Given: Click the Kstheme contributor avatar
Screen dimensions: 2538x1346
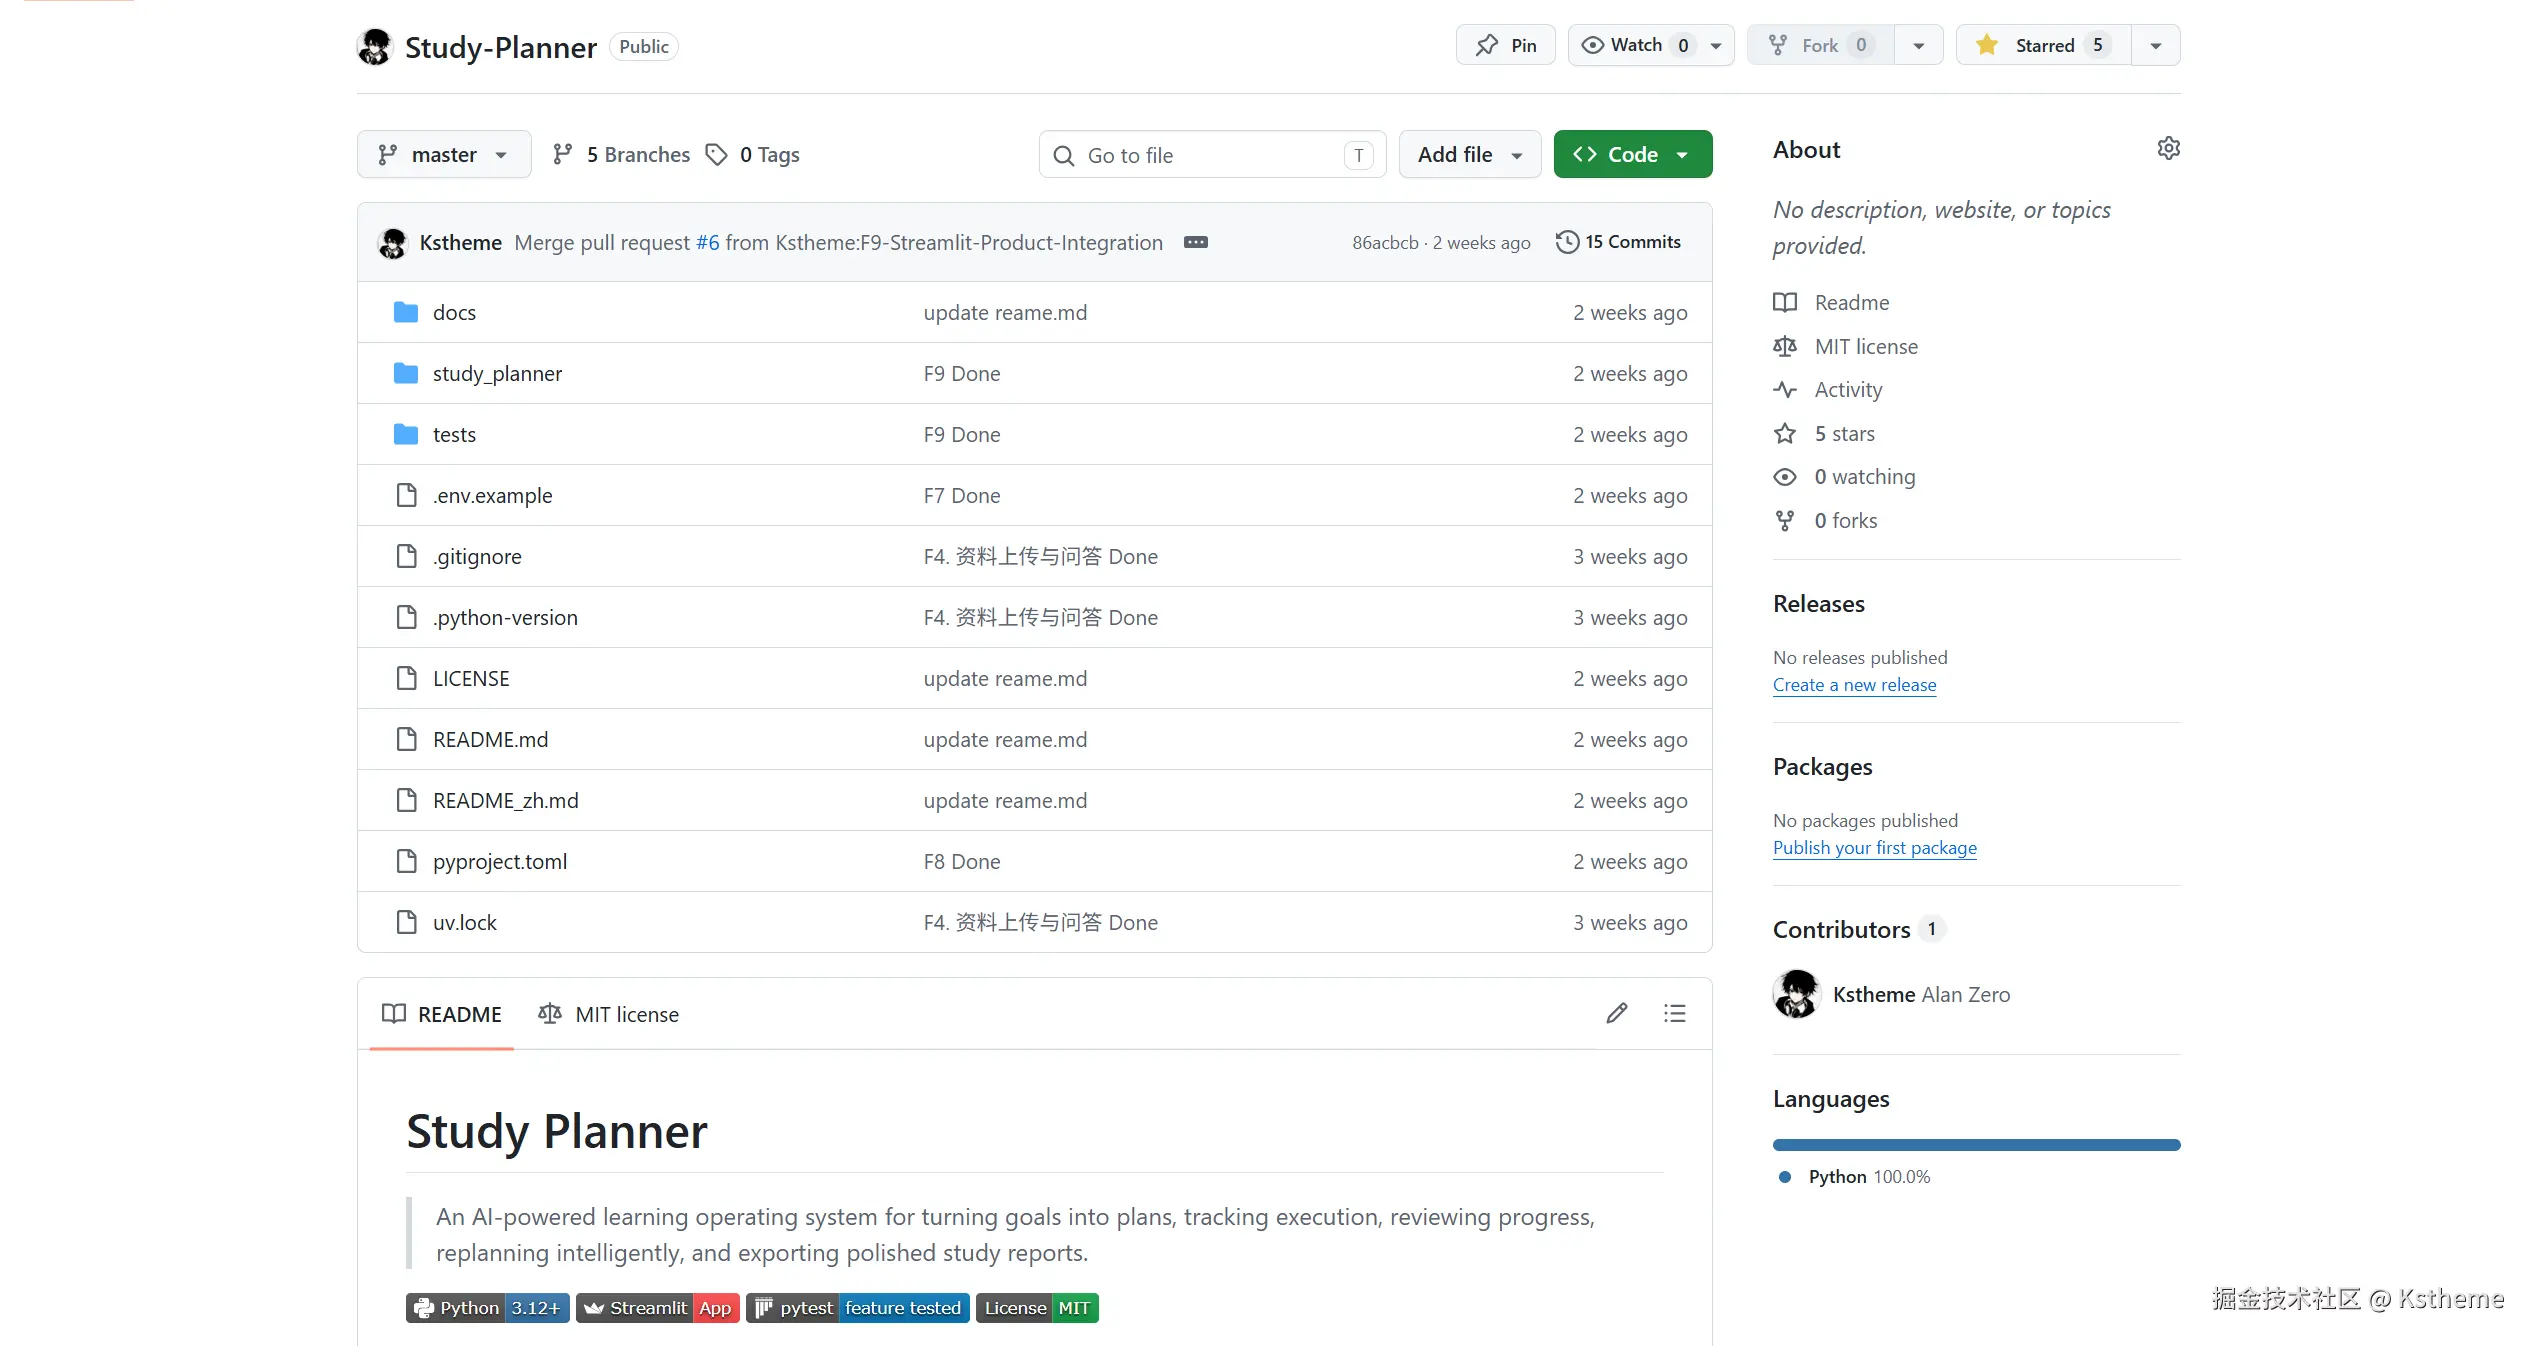Looking at the screenshot, I should pyautogui.click(x=1797, y=994).
